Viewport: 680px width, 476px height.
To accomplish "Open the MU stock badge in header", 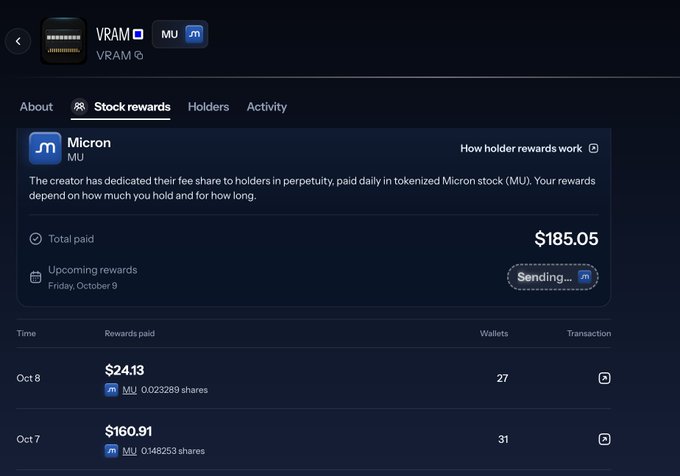I will [x=180, y=34].
